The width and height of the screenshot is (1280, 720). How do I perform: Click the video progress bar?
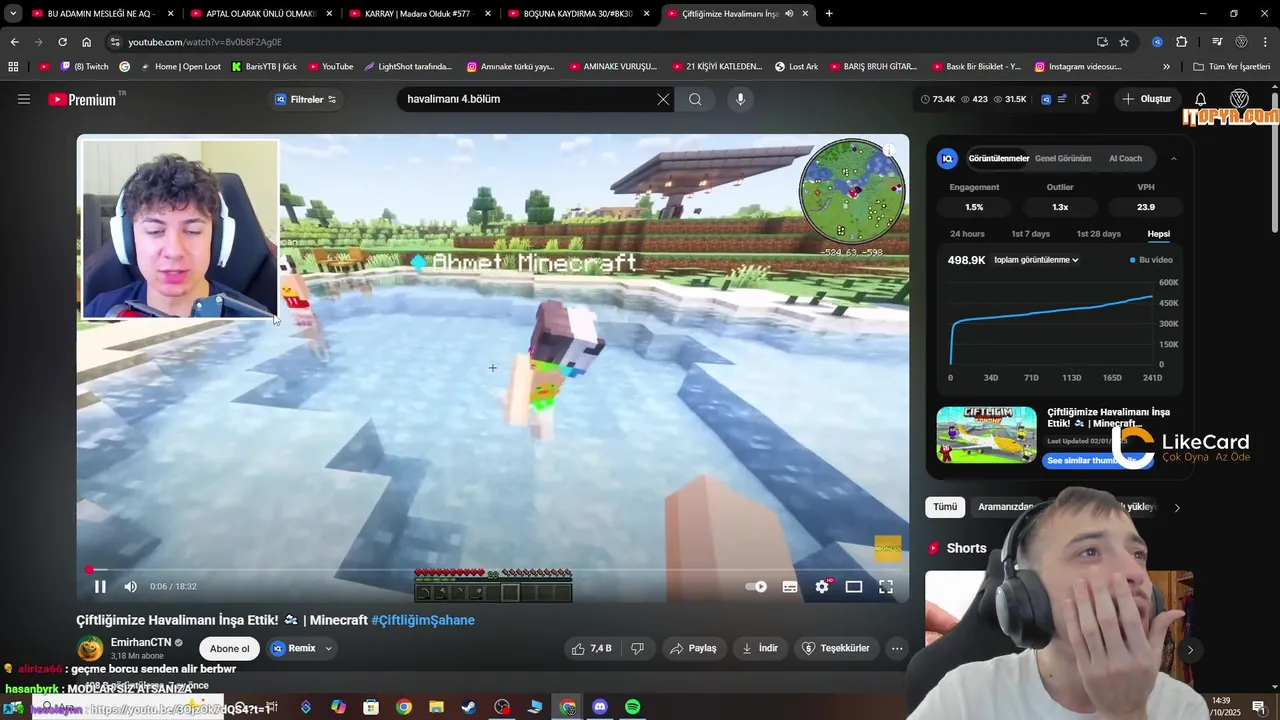point(493,570)
